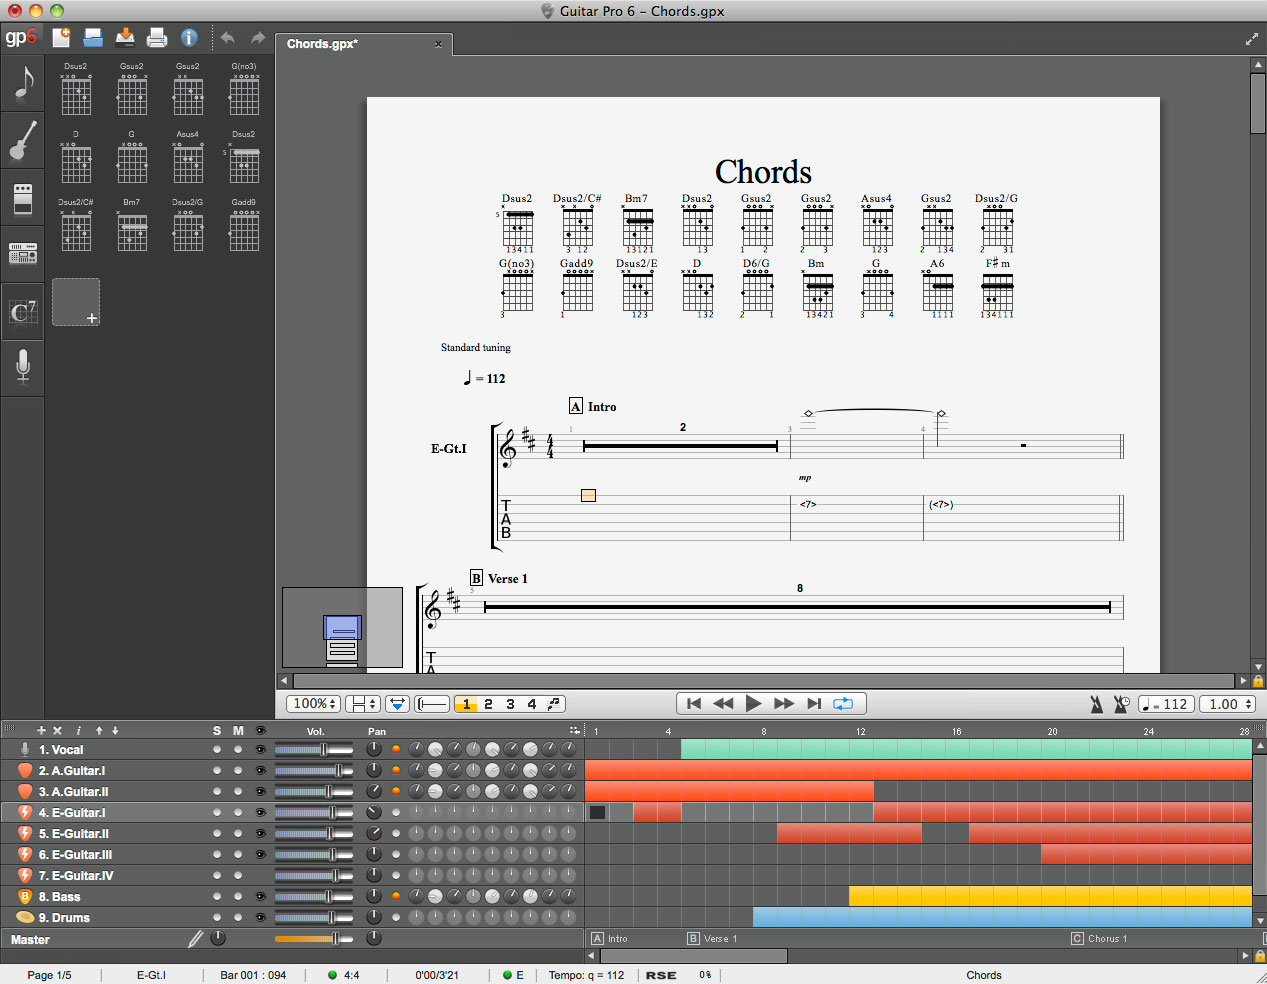Open the Chords panel with the C7 icon
This screenshot has width=1267, height=984.
pyautogui.click(x=22, y=312)
